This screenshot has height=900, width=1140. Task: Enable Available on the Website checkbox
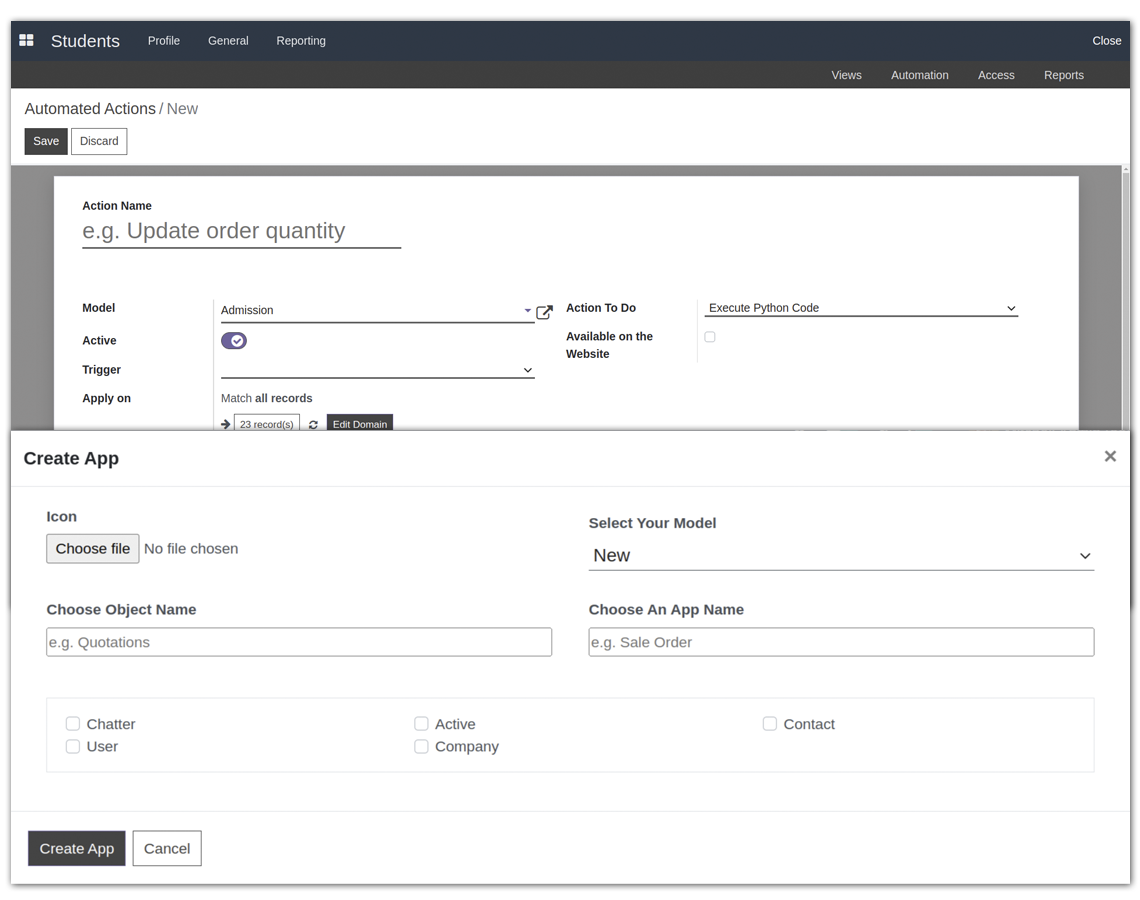click(x=710, y=337)
